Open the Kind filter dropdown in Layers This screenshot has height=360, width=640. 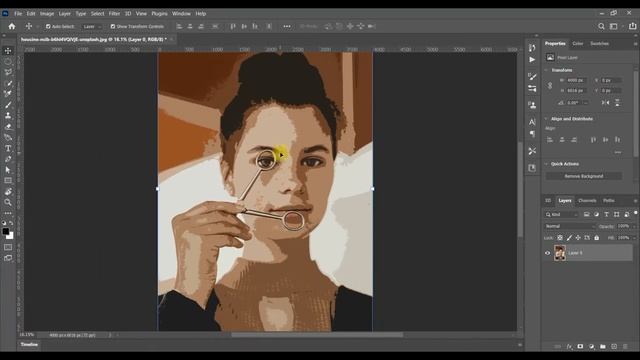click(562, 214)
